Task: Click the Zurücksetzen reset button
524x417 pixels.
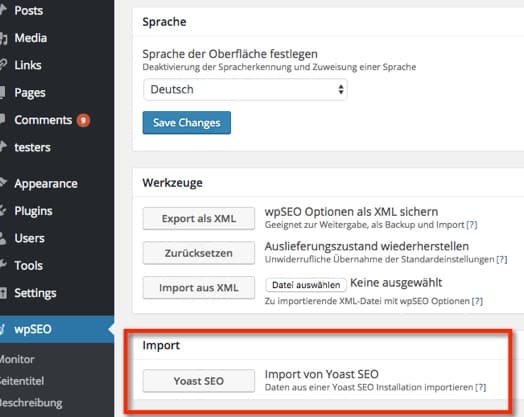Action: 199,253
